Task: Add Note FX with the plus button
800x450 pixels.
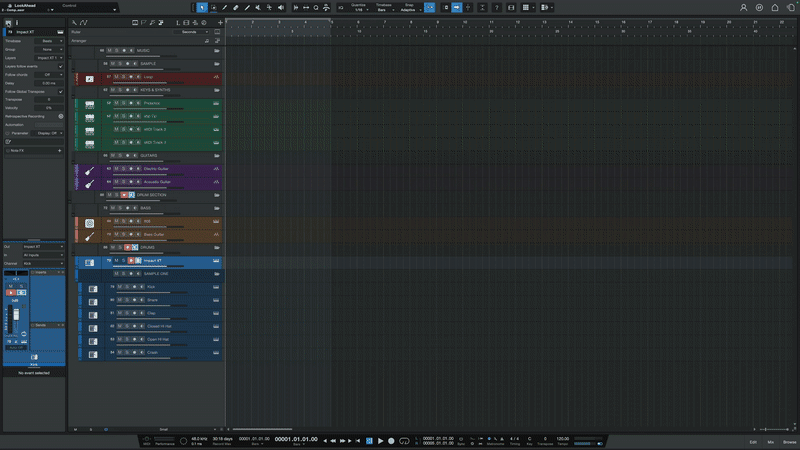Action: (x=60, y=151)
